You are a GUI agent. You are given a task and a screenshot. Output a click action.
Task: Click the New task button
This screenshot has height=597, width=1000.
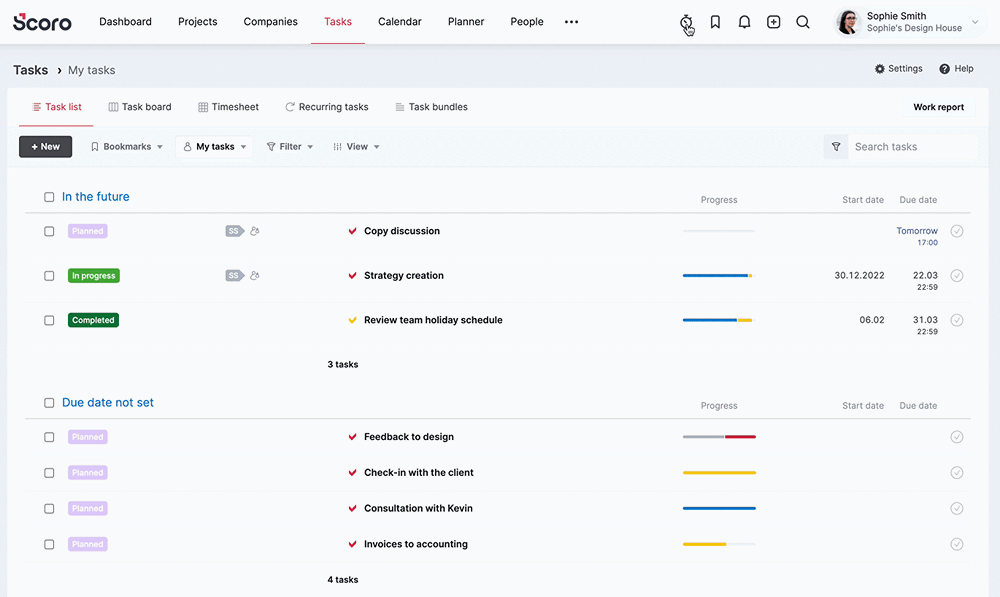[x=45, y=147]
